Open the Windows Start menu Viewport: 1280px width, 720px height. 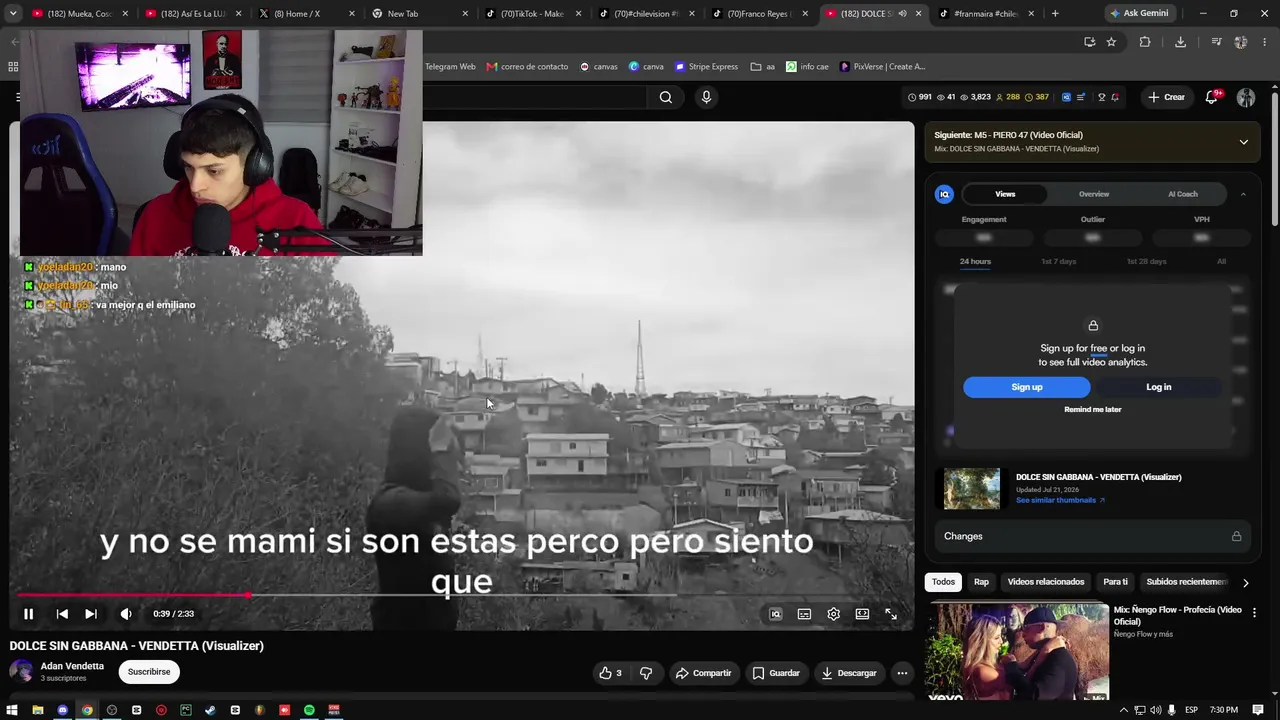[x=12, y=710]
